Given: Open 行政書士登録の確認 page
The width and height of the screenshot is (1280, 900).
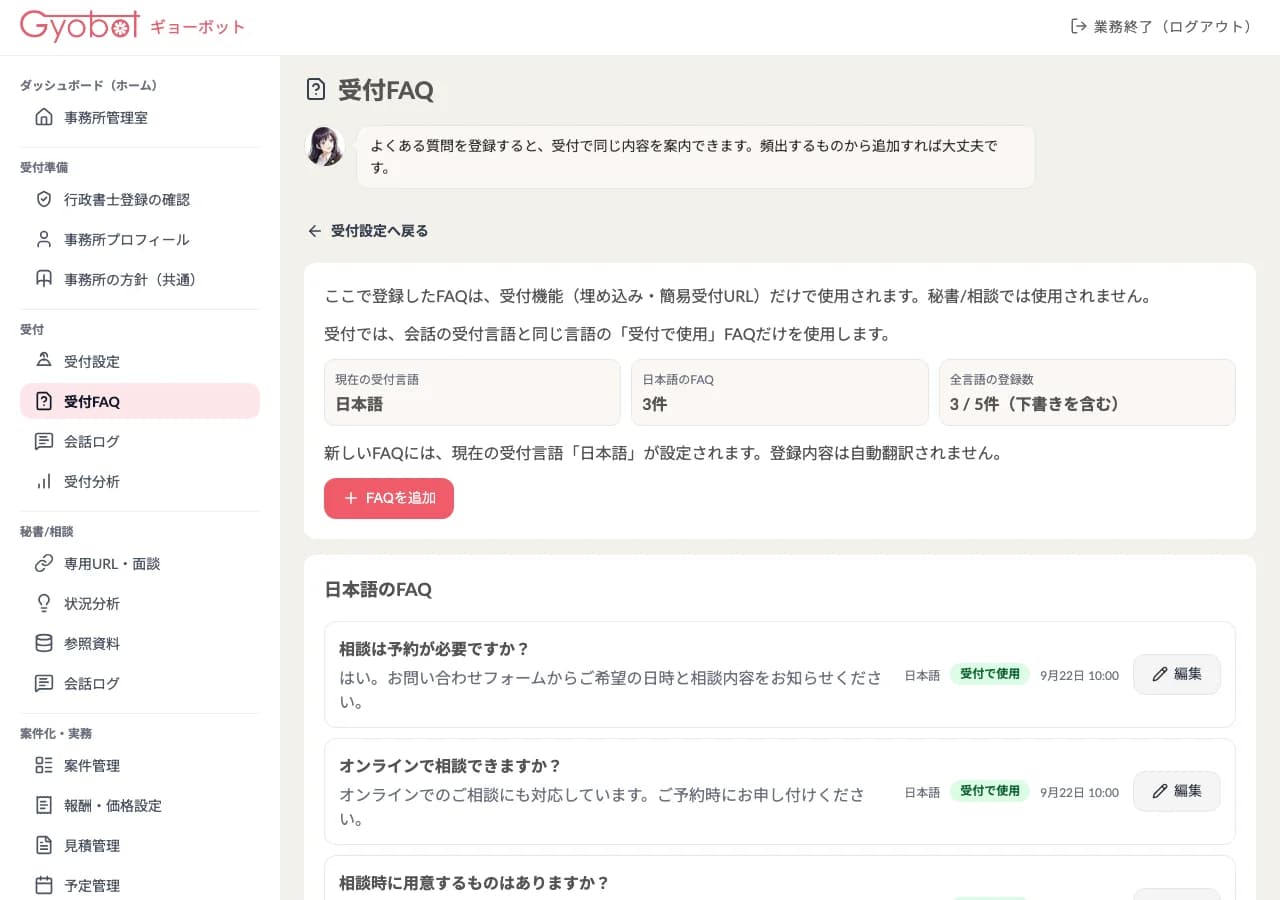Looking at the screenshot, I should tap(140, 199).
